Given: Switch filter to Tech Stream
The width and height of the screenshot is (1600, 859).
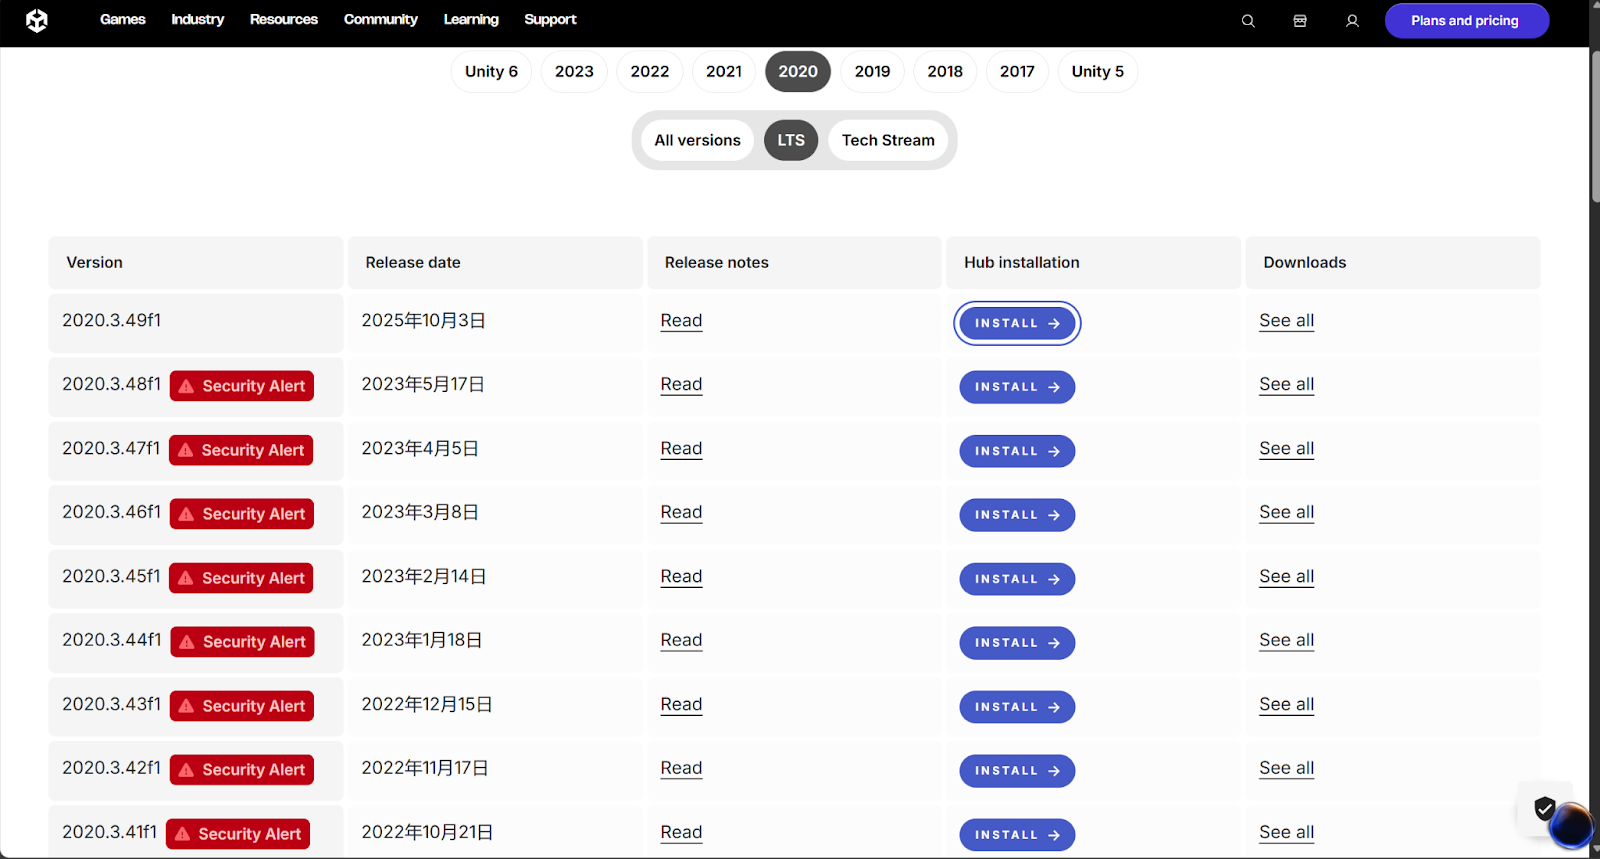Looking at the screenshot, I should tap(888, 140).
